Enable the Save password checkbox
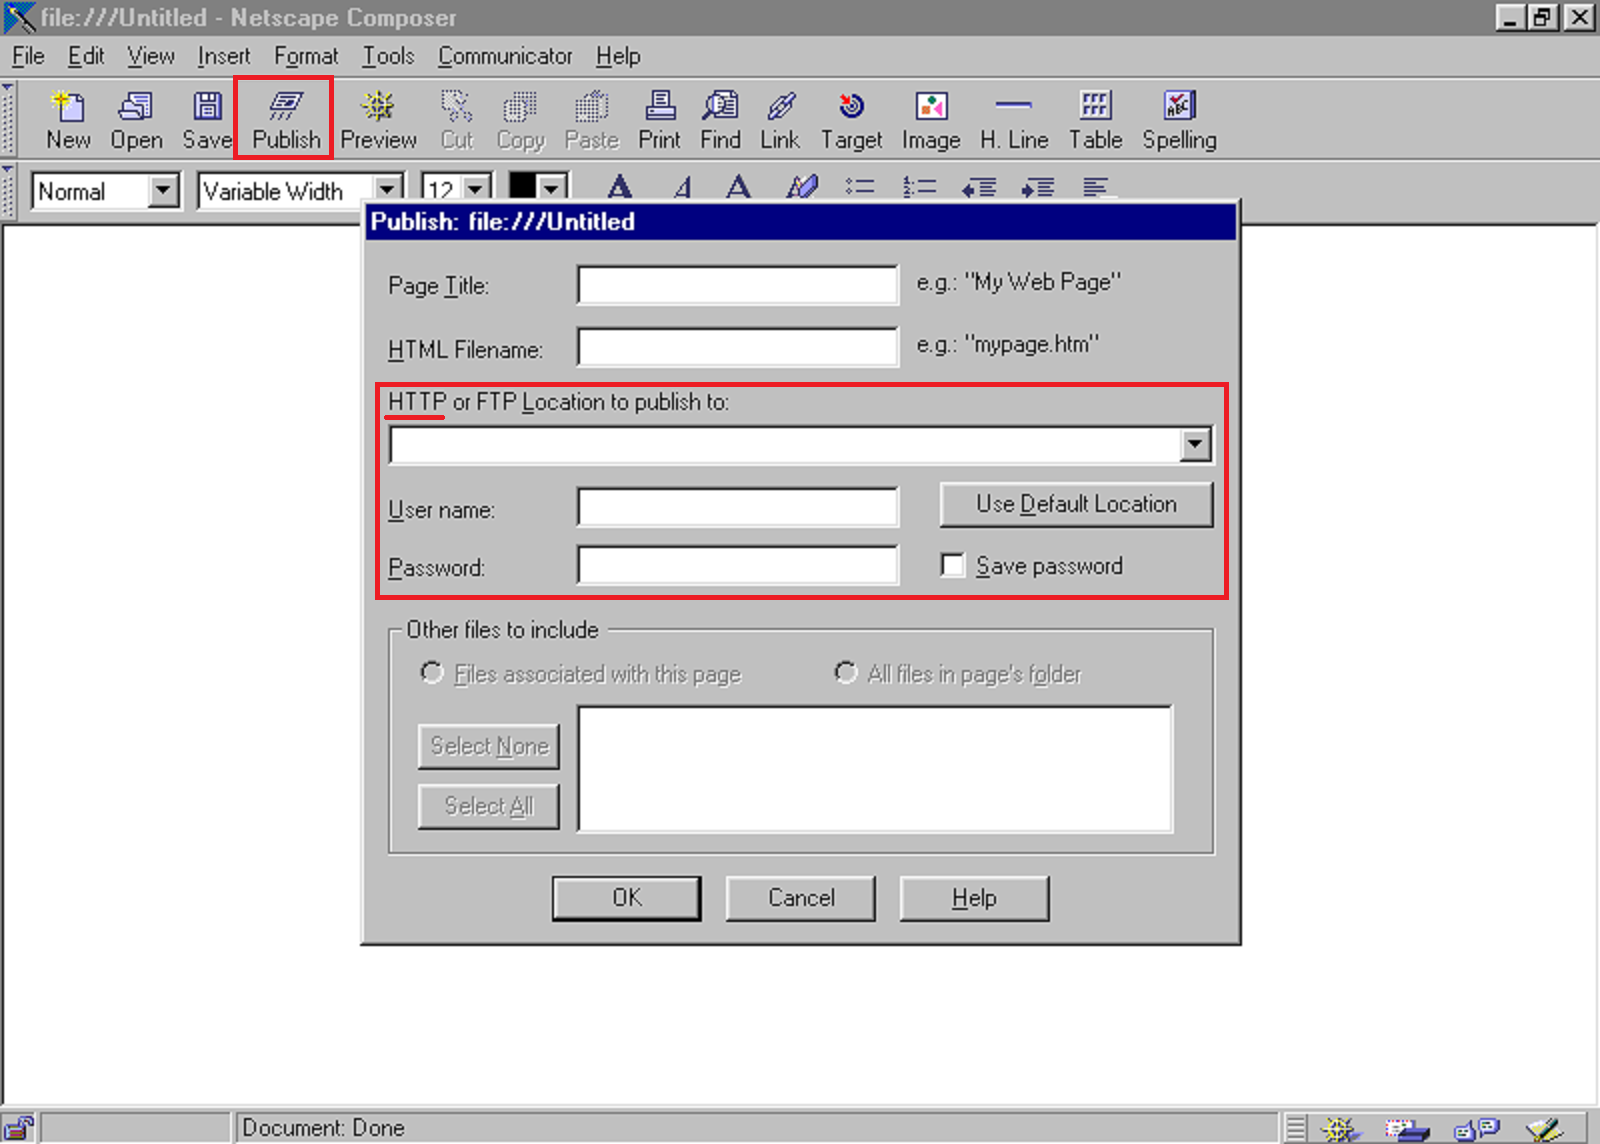 (953, 566)
